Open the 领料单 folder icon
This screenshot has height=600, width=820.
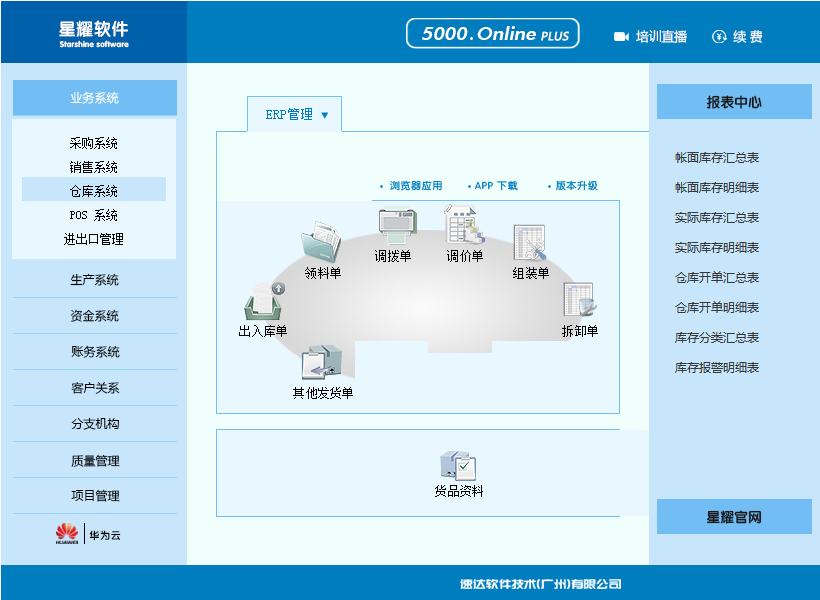(x=321, y=241)
